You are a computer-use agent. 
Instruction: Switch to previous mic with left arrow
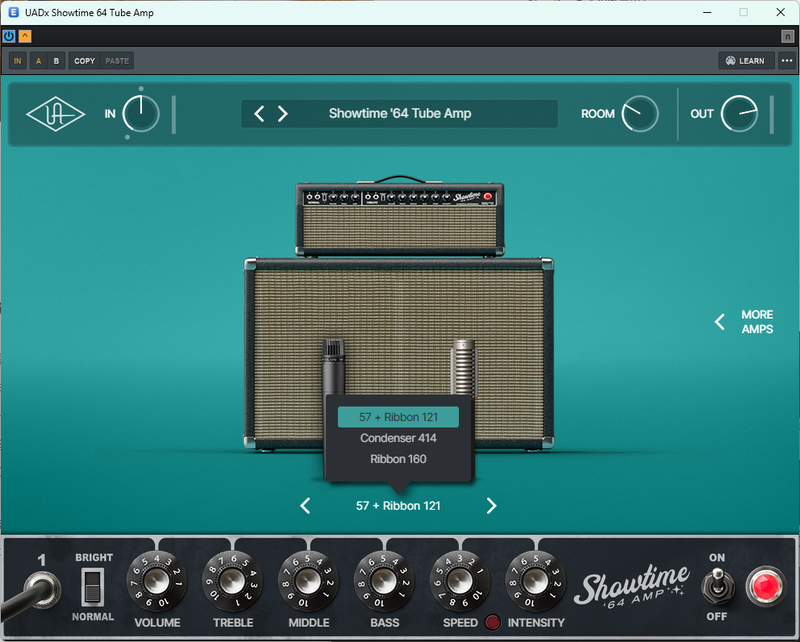305,506
